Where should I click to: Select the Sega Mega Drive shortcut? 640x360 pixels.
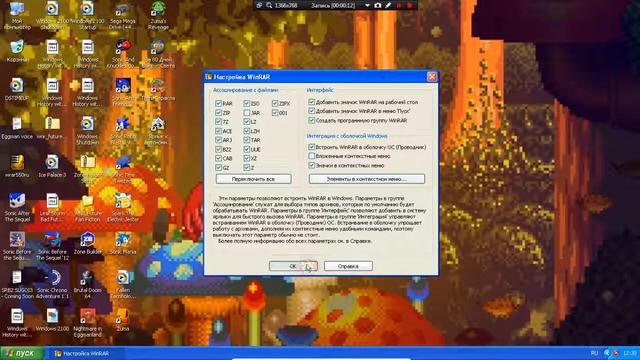pos(122,15)
